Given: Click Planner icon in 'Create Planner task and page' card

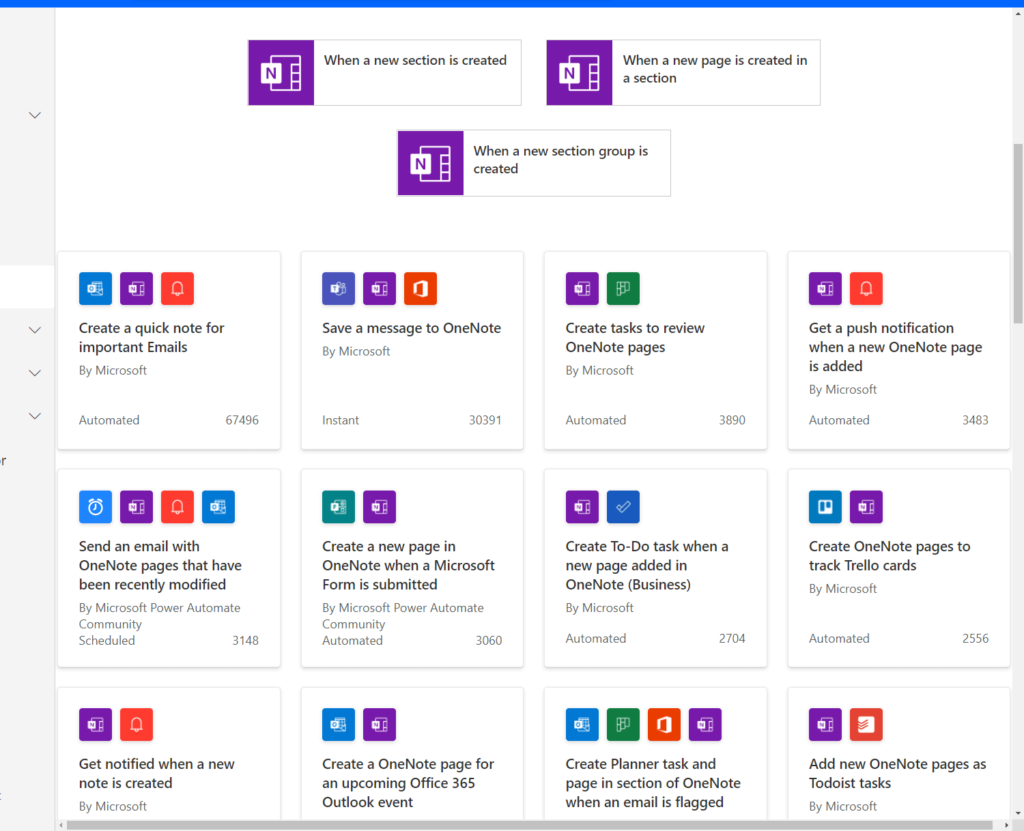Looking at the screenshot, I should click(x=623, y=724).
